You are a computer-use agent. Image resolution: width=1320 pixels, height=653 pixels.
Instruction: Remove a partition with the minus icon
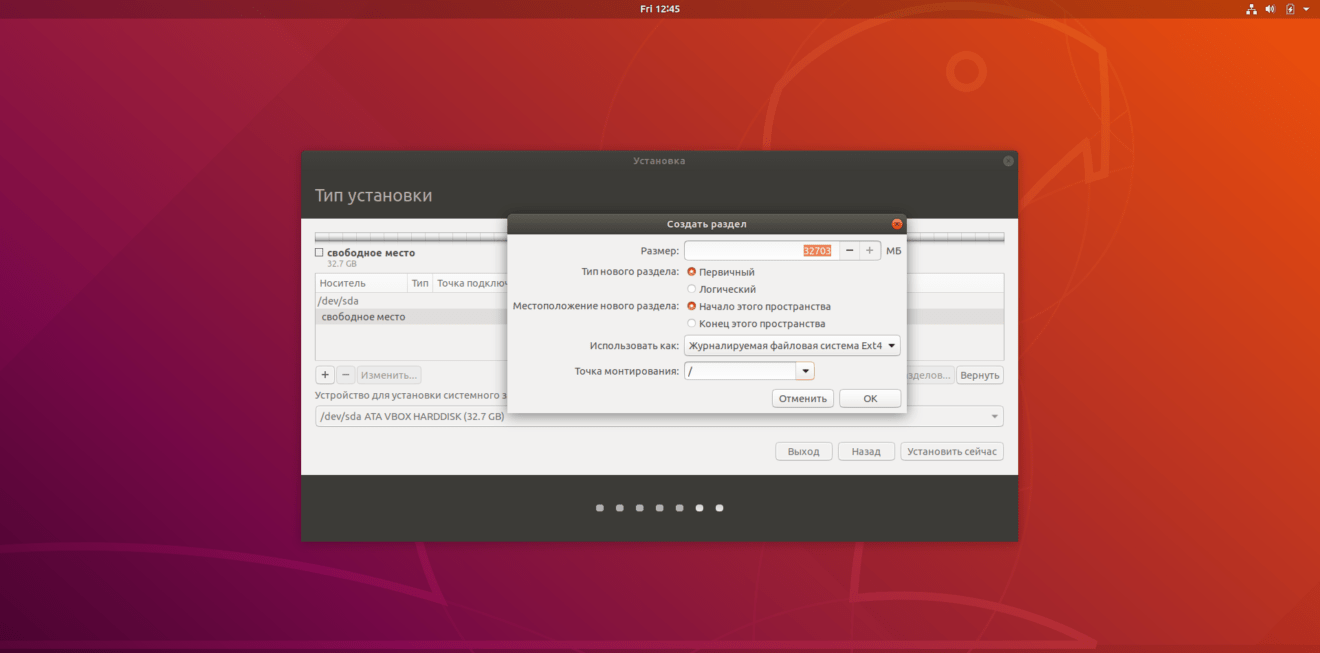pyautogui.click(x=346, y=374)
